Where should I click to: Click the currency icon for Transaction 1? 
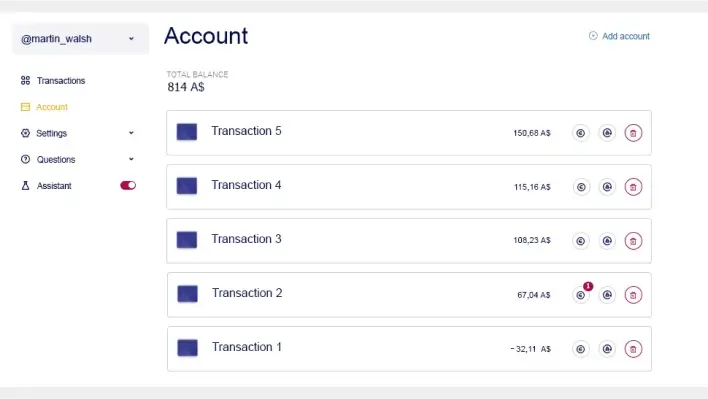581,349
